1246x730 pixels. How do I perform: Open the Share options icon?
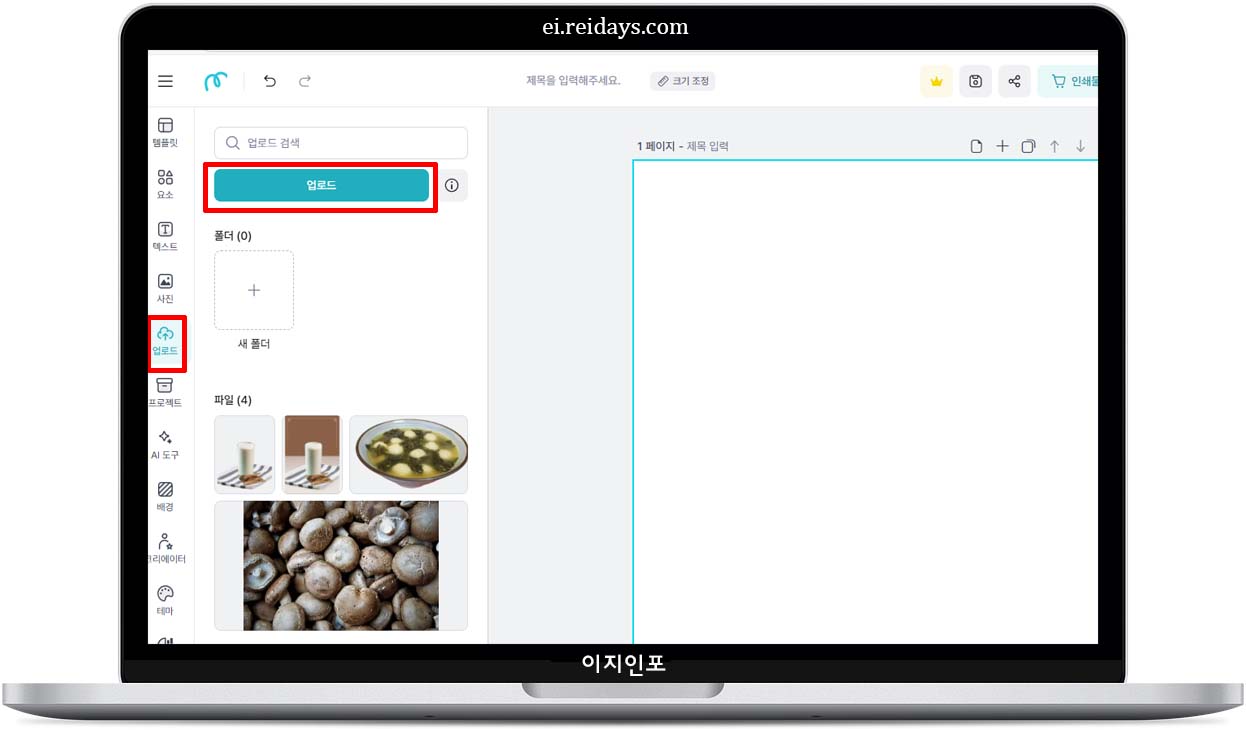[x=1014, y=81]
